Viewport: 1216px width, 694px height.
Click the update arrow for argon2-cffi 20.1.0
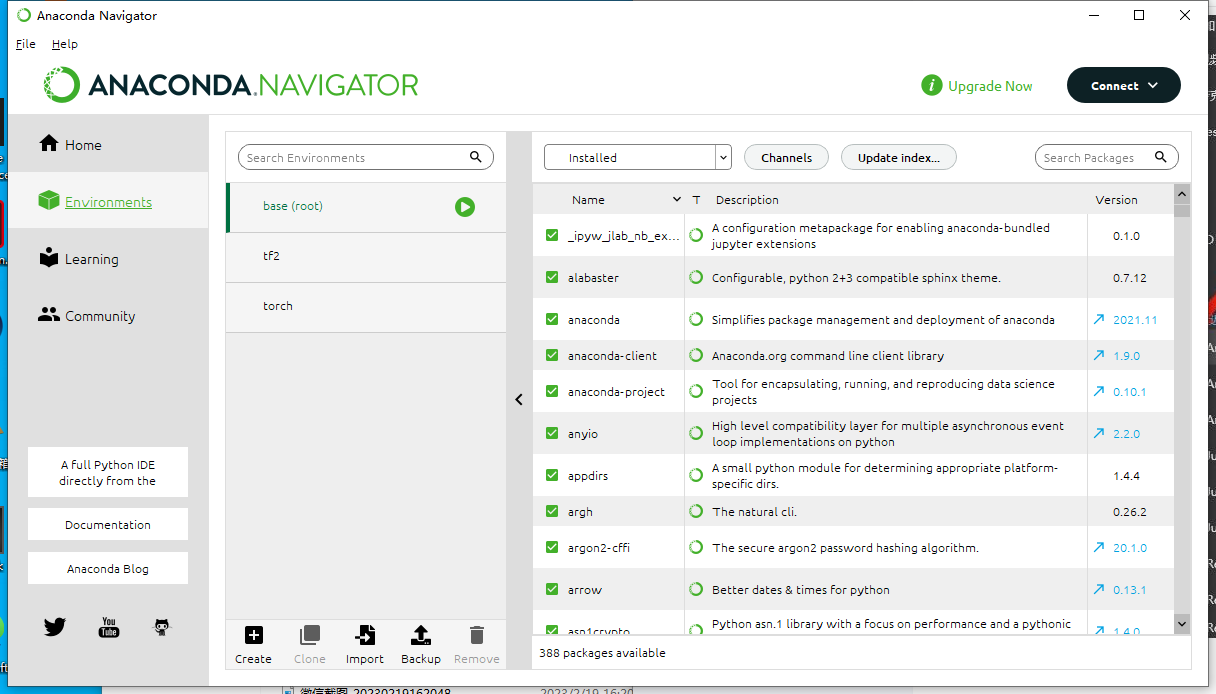coord(1099,548)
